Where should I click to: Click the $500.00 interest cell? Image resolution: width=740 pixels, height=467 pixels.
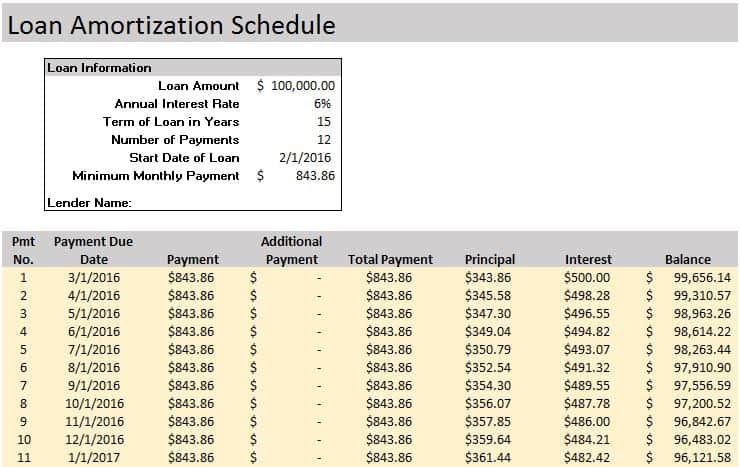pos(587,277)
